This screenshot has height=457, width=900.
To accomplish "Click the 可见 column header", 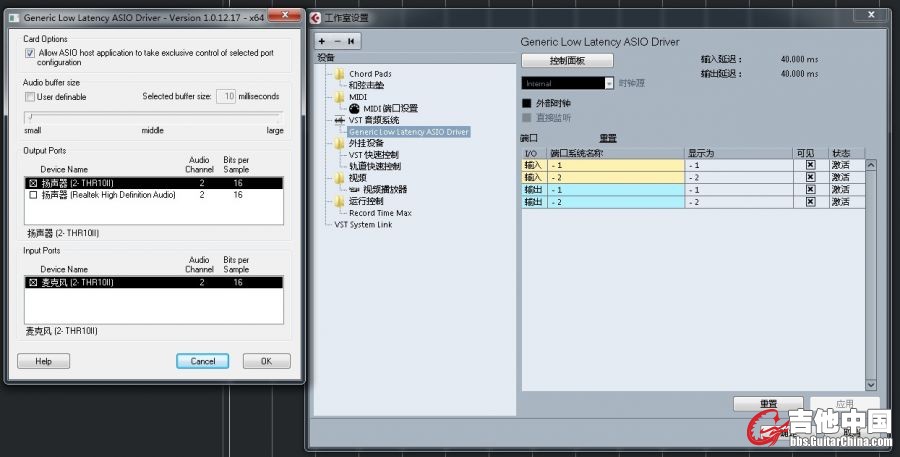I will pyautogui.click(x=810, y=153).
